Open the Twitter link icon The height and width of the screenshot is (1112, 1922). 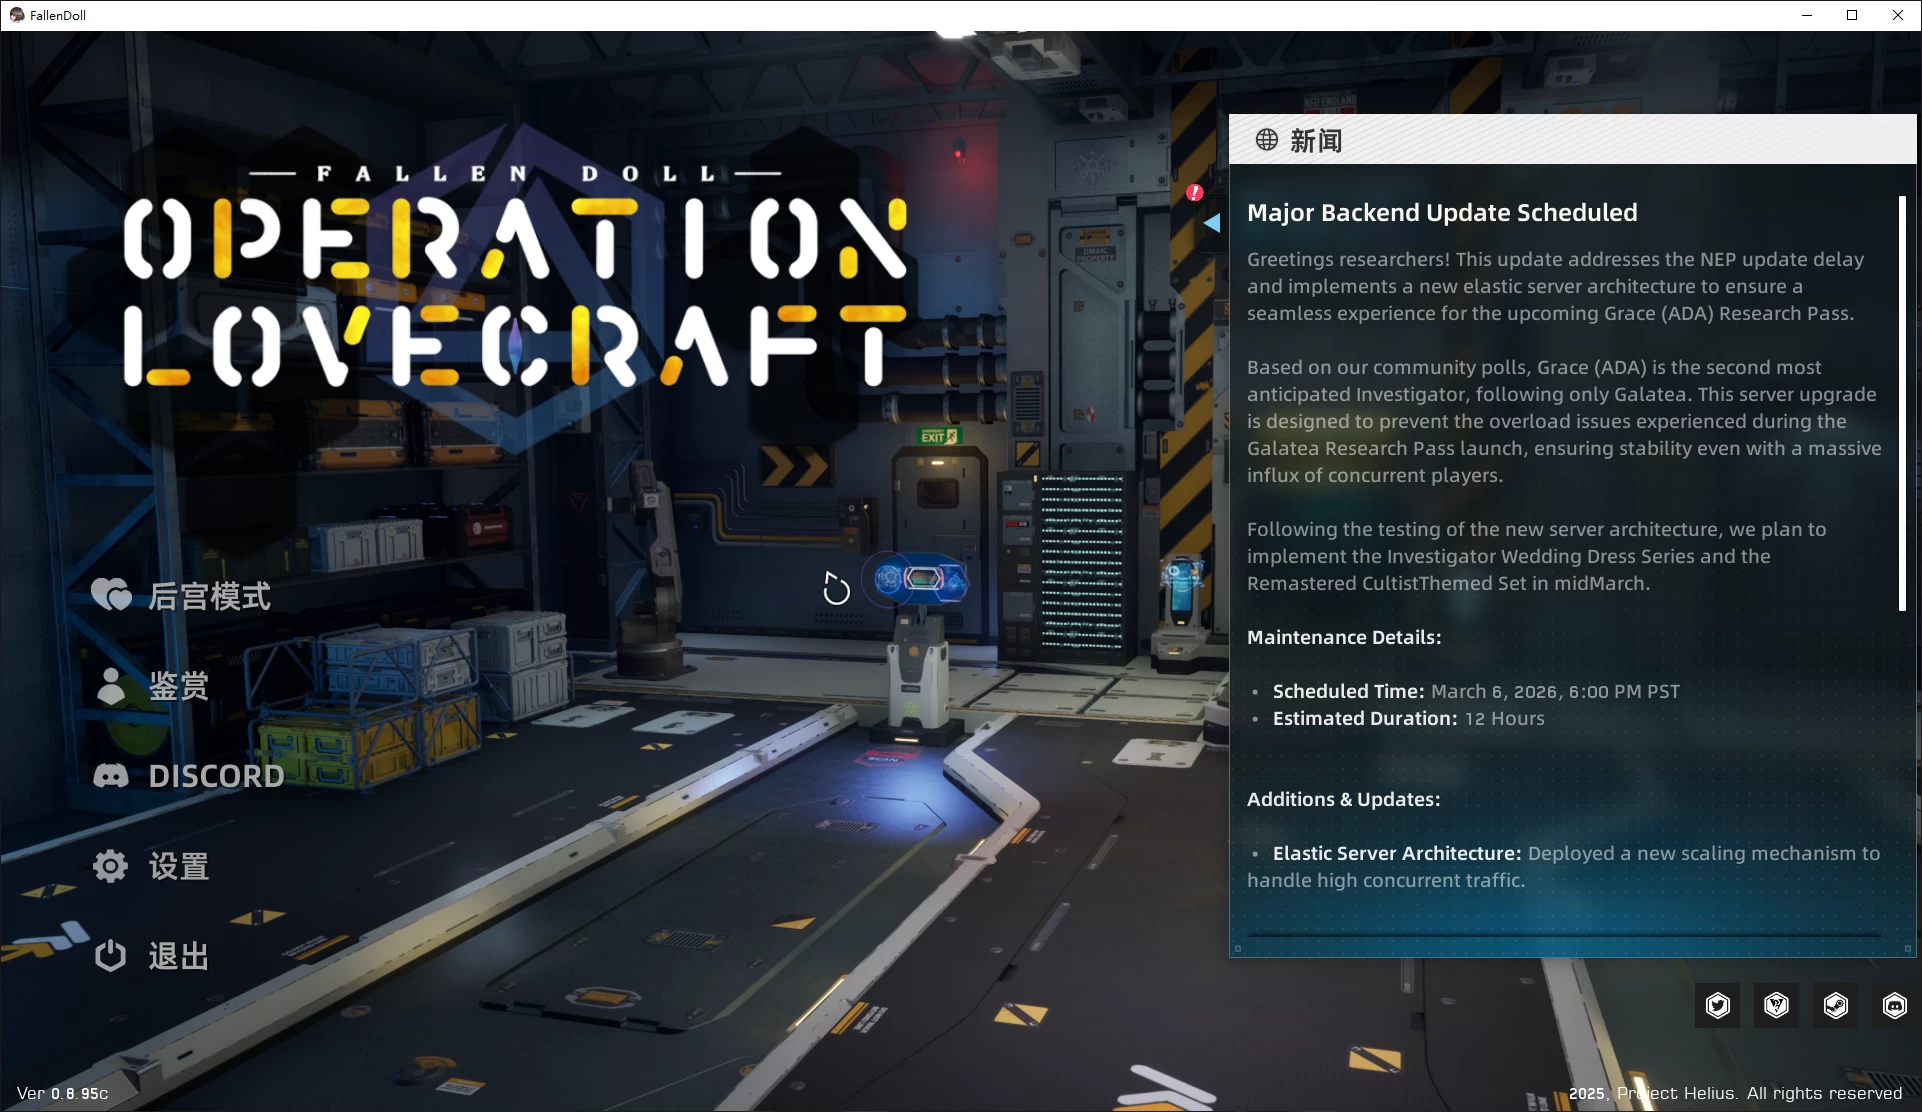coord(1718,1005)
